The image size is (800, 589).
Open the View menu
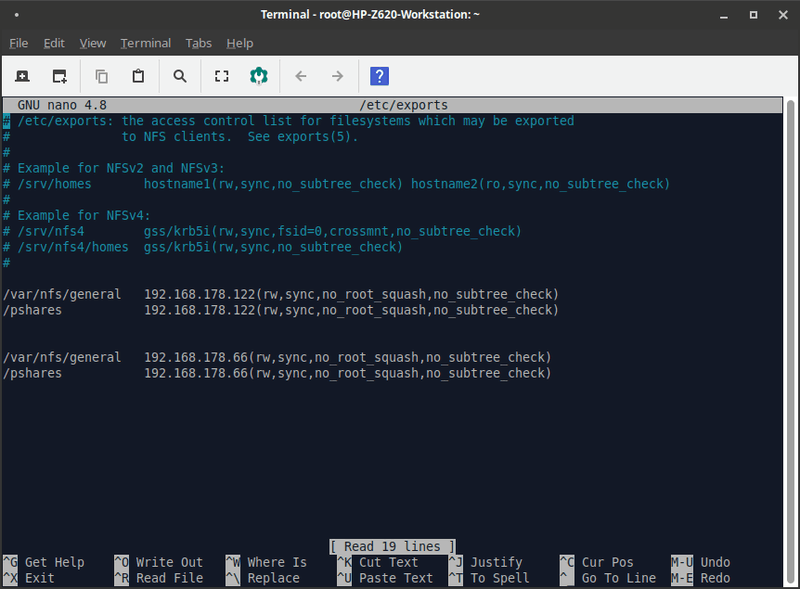tap(92, 43)
